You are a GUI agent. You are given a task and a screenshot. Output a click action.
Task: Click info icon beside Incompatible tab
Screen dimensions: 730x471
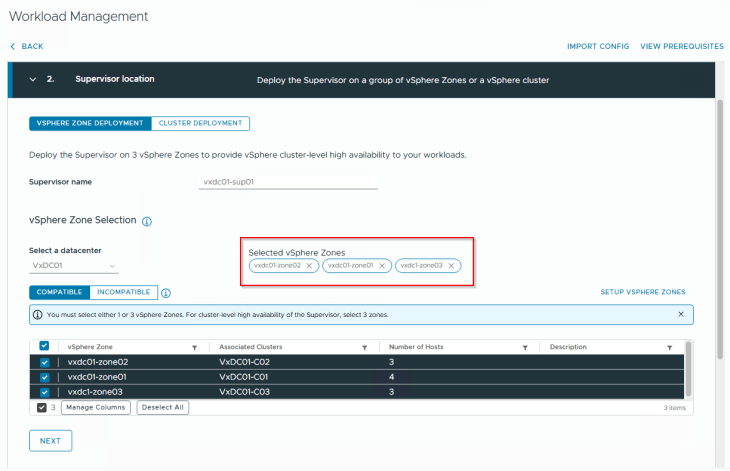coord(166,293)
